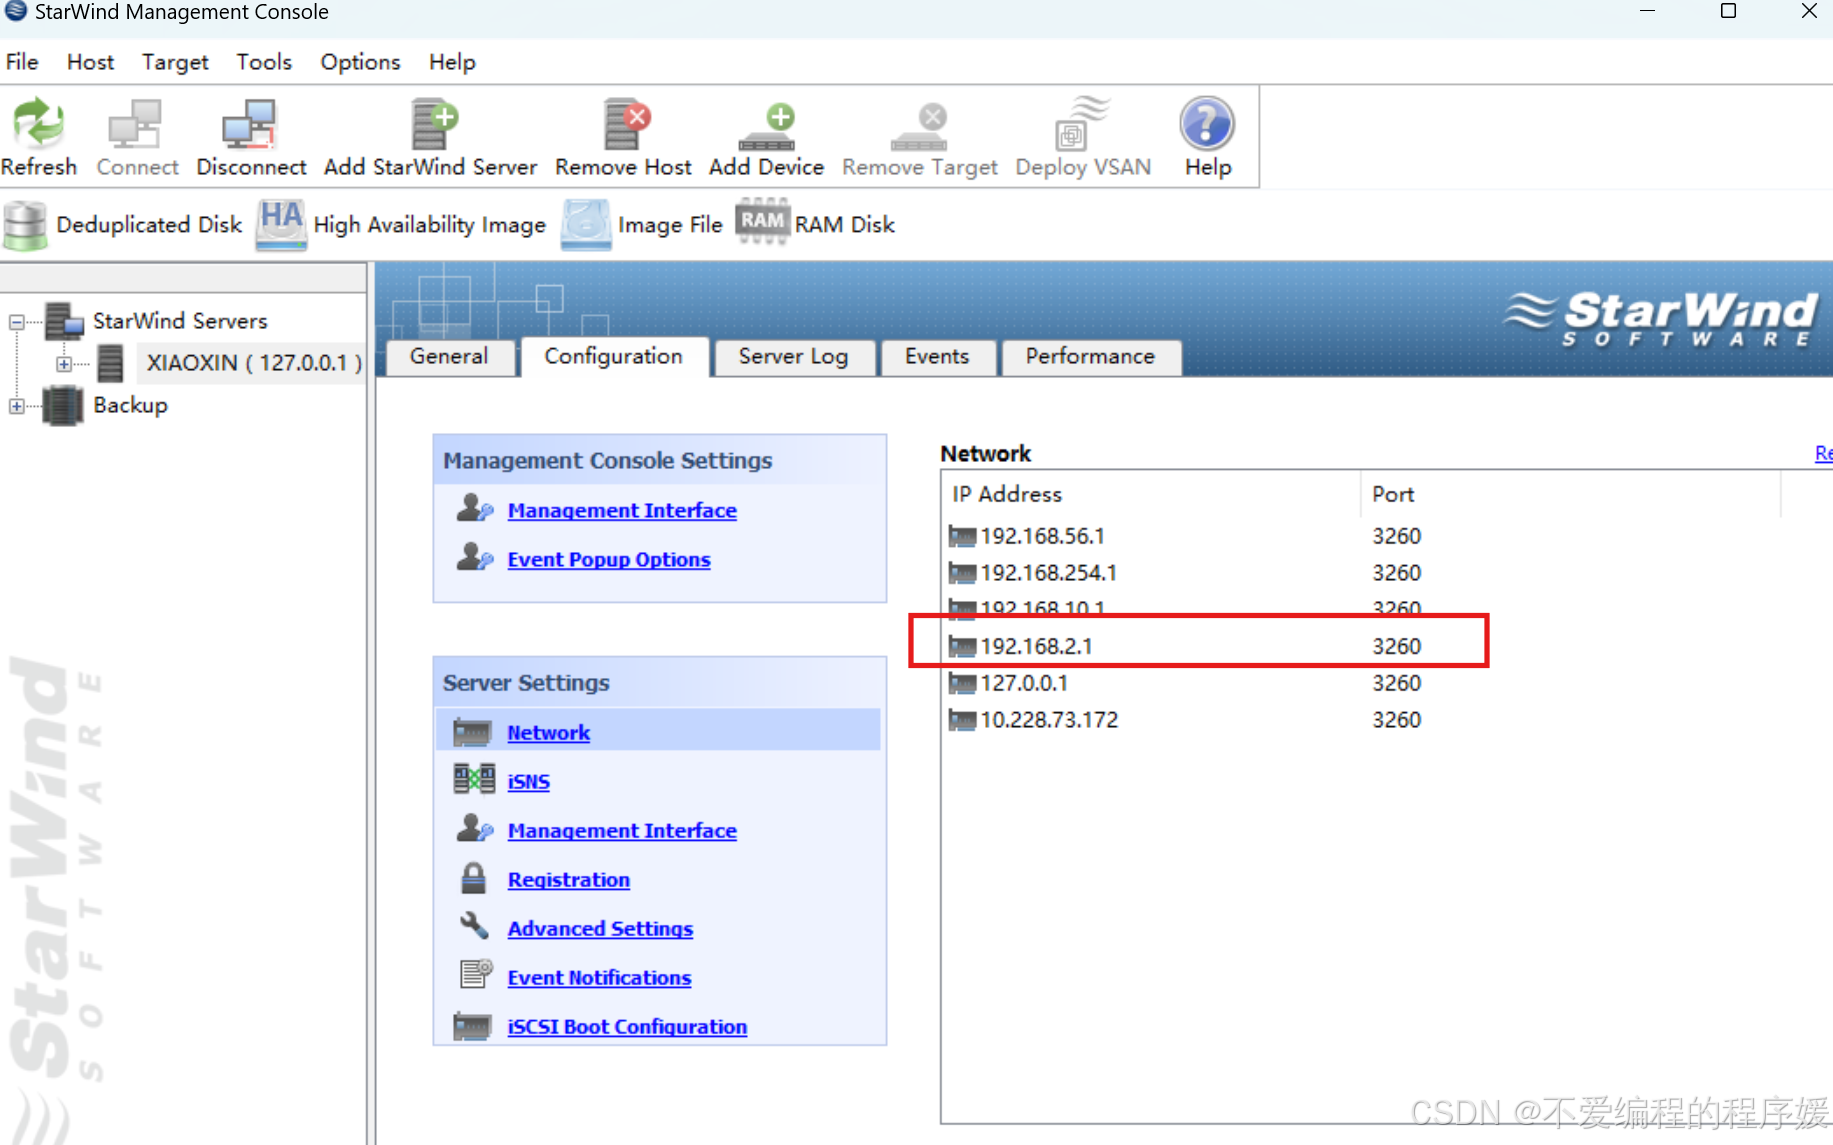The image size is (1833, 1145).
Task: Click the Registration lock icon
Action: point(473,878)
